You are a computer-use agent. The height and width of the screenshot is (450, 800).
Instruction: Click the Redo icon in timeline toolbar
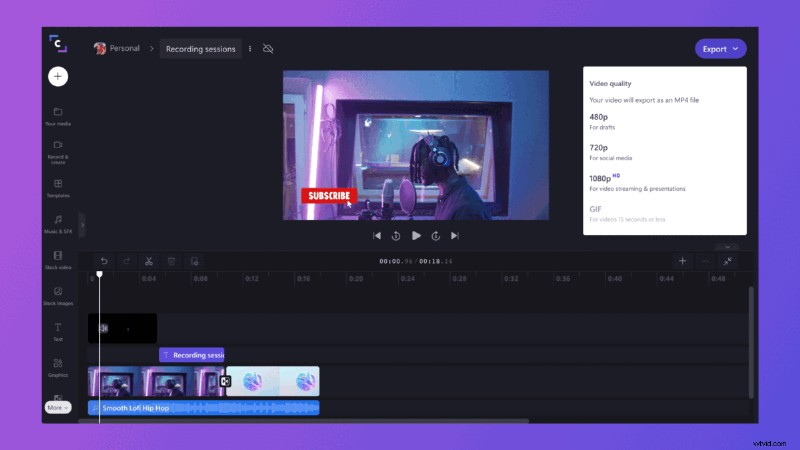pyautogui.click(x=127, y=261)
